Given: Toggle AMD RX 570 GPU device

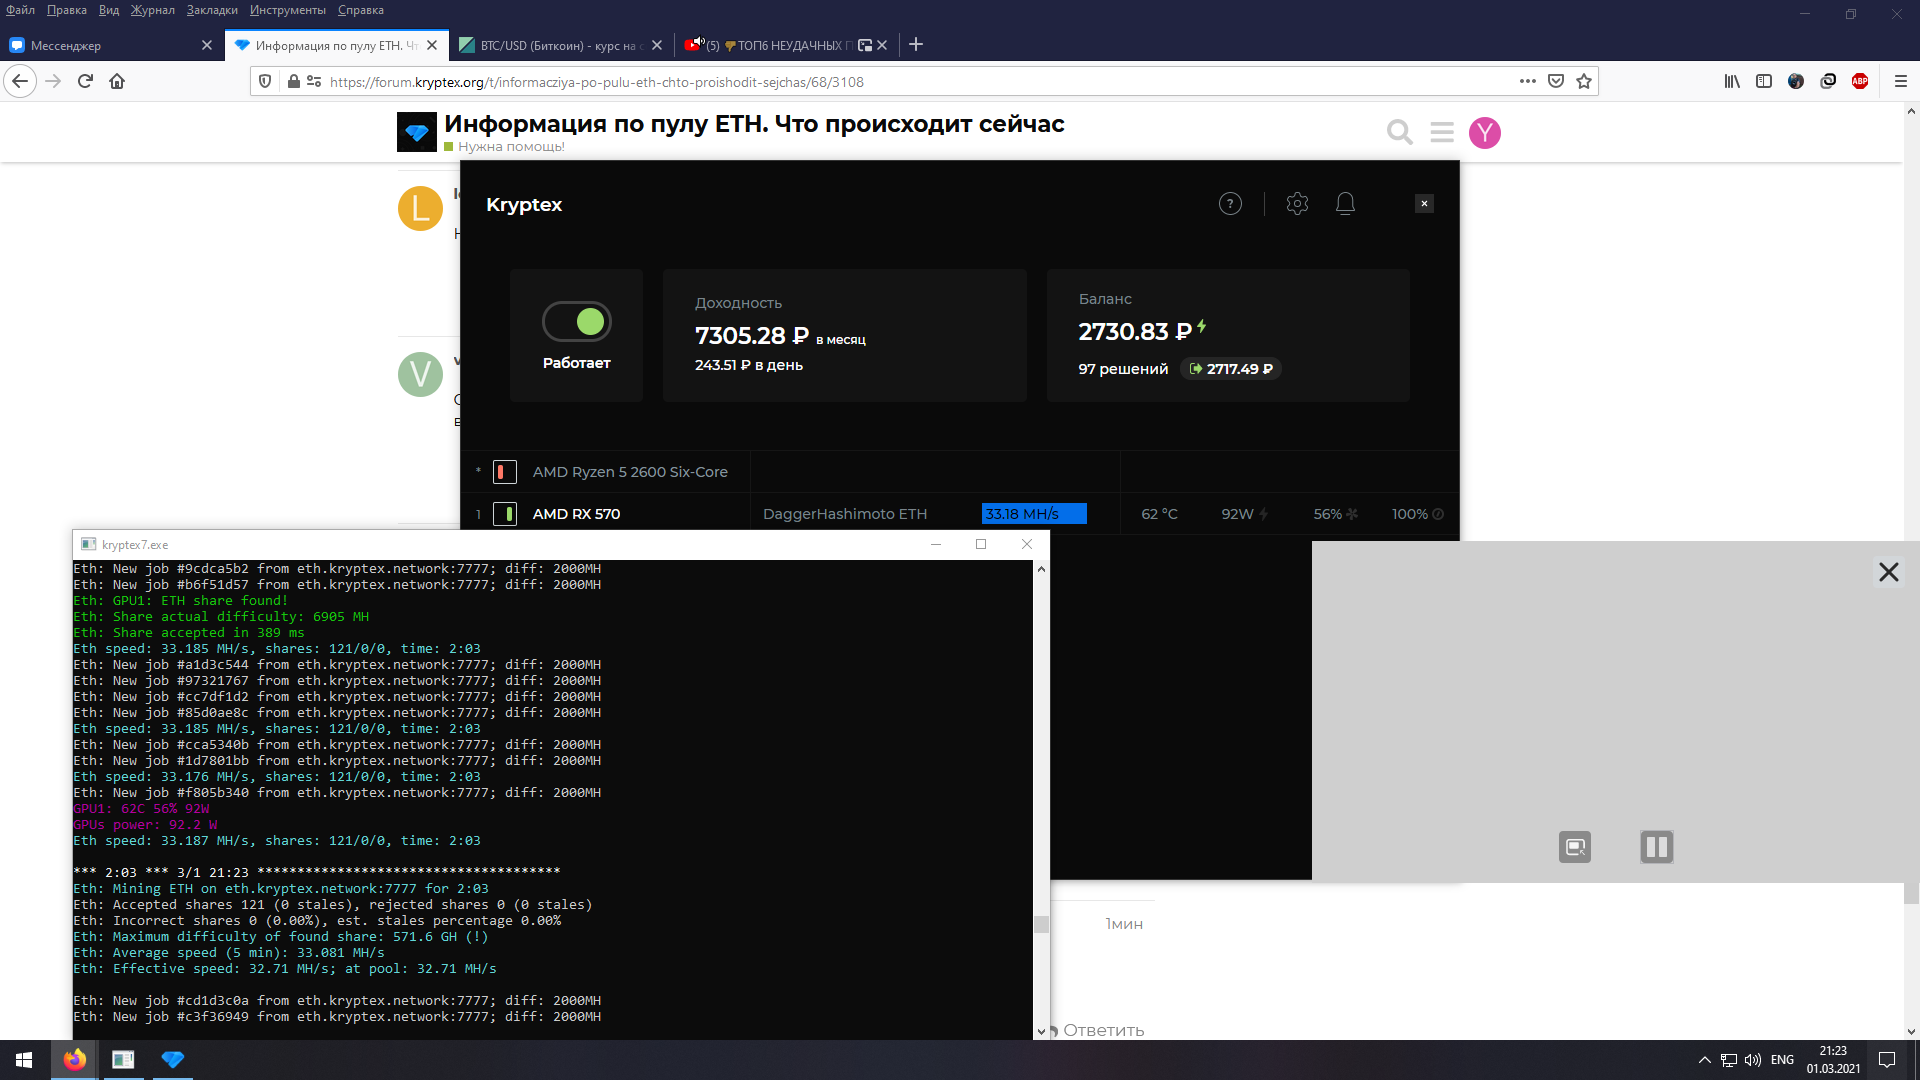Looking at the screenshot, I should click(x=505, y=514).
